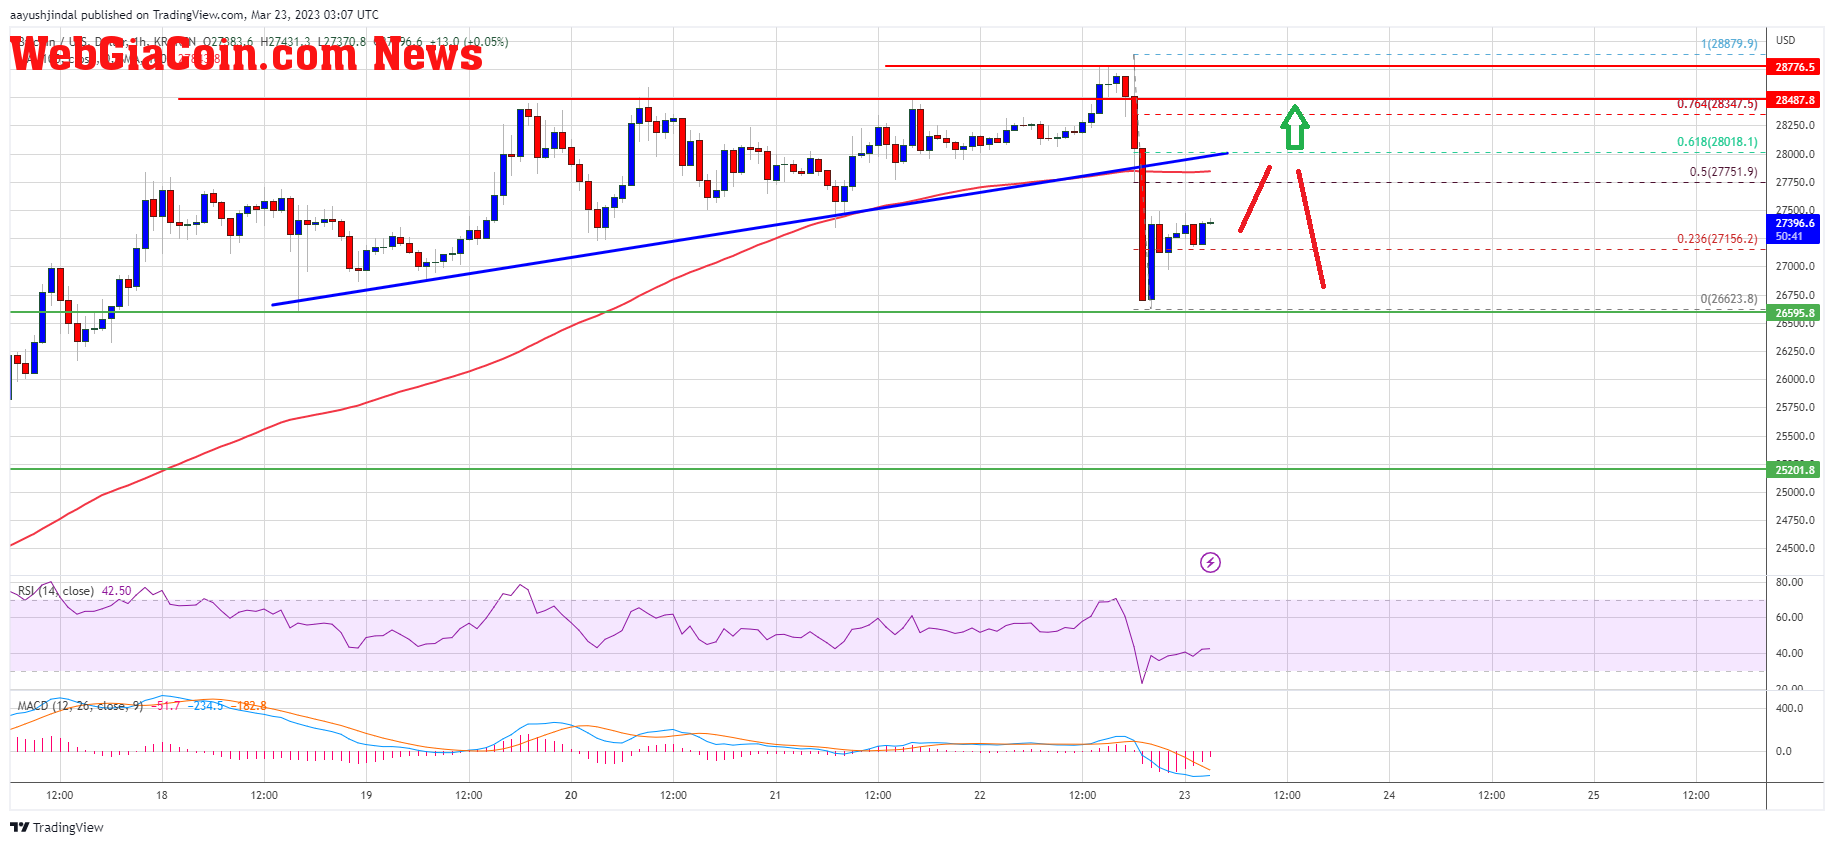Click the 26000.0 price axis tick
Screen dimensions: 1834x845
point(1795,379)
